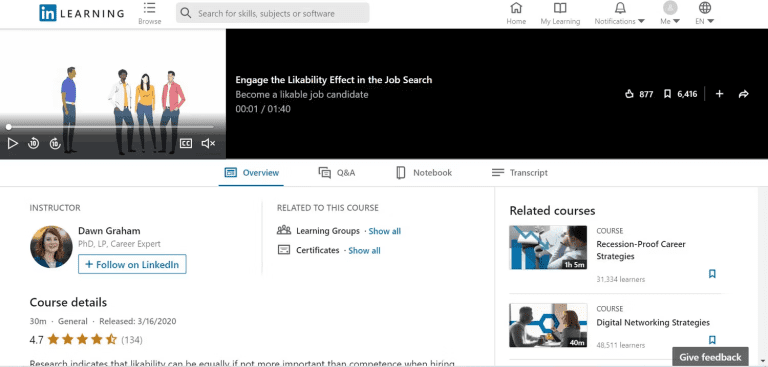Image resolution: width=768 pixels, height=367 pixels.
Task: Open My Learning book icon
Action: click(x=560, y=8)
